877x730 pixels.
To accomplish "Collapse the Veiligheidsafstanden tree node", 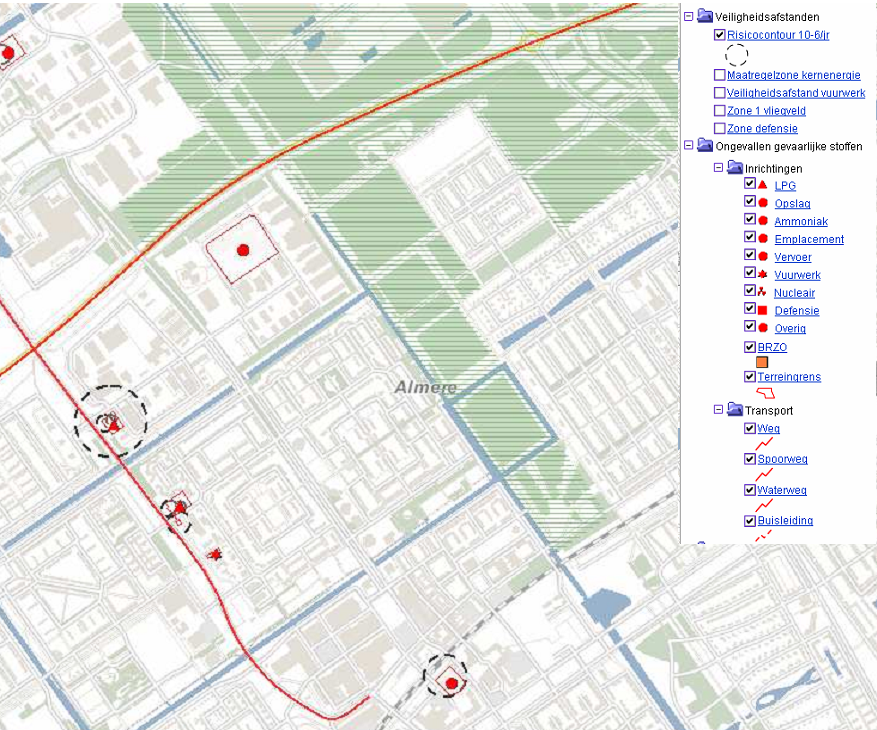I will 689,16.
